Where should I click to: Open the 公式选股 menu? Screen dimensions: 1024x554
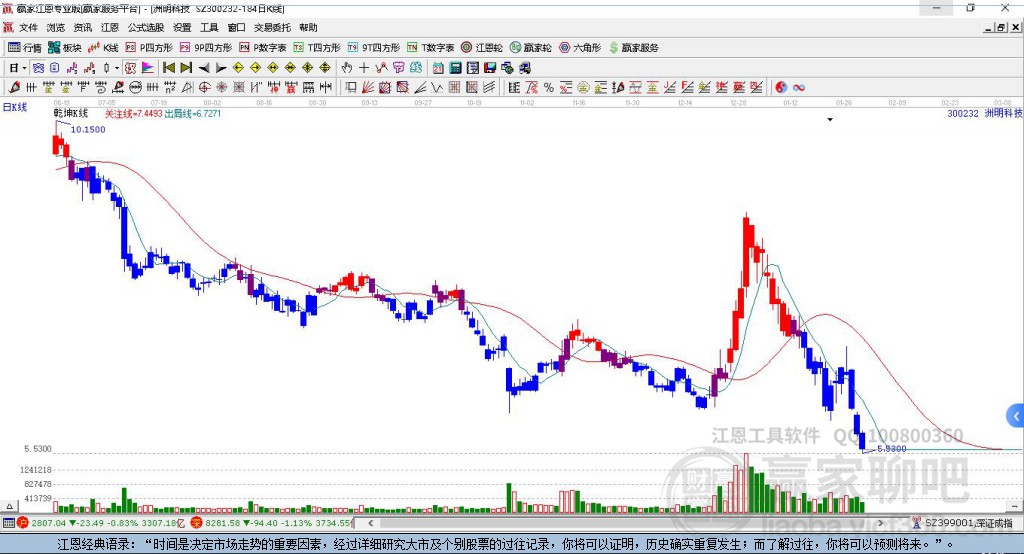[x=146, y=27]
